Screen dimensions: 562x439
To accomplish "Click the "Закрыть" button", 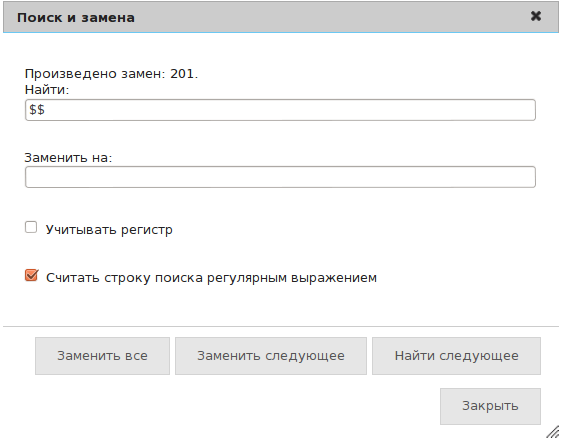I will click(x=490, y=406).
